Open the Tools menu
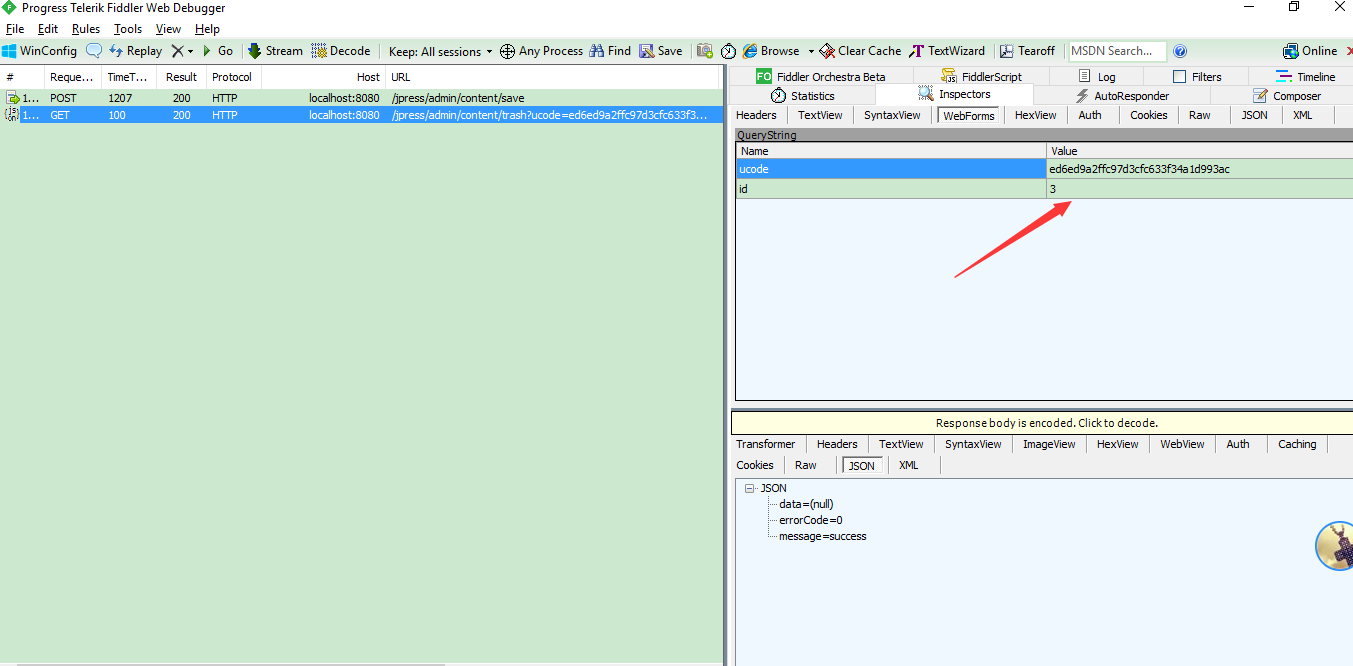The width and height of the screenshot is (1353, 666). [128, 29]
